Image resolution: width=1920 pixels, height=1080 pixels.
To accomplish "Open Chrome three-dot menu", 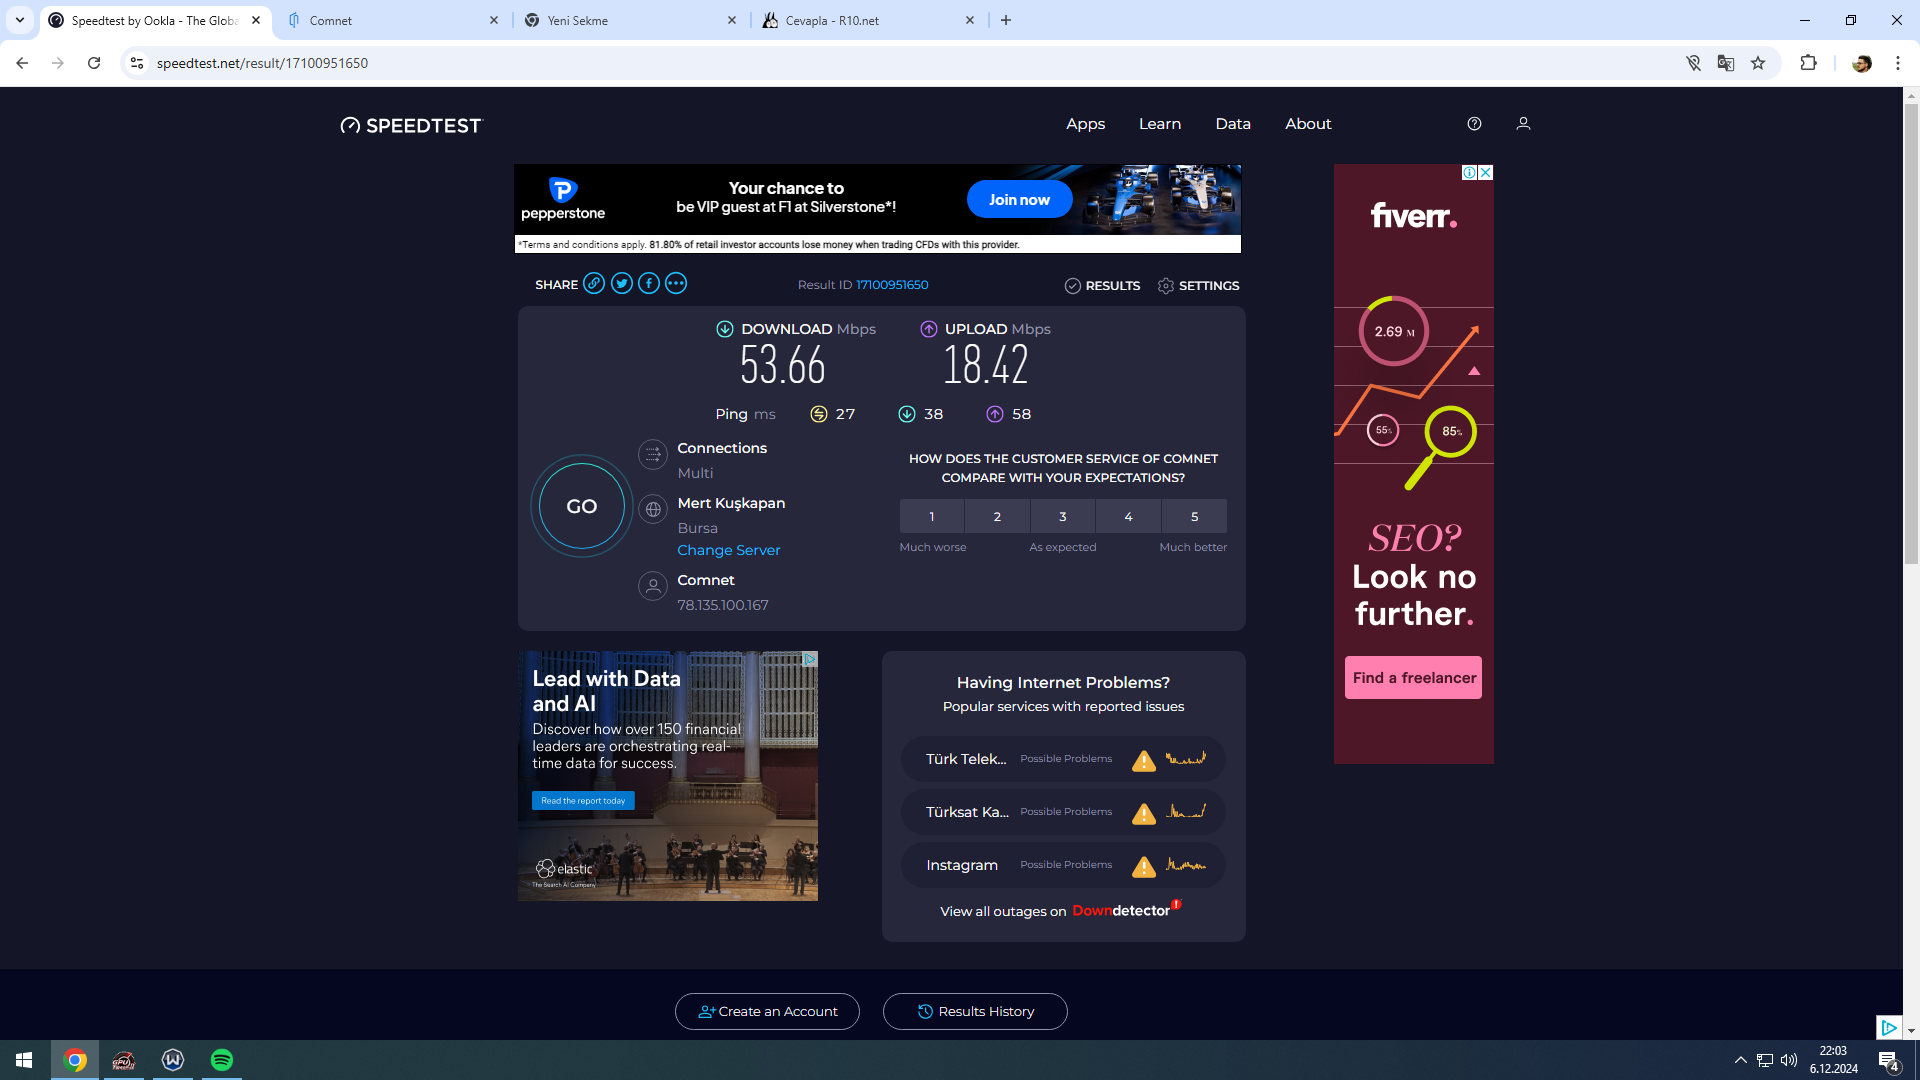I will point(1898,63).
